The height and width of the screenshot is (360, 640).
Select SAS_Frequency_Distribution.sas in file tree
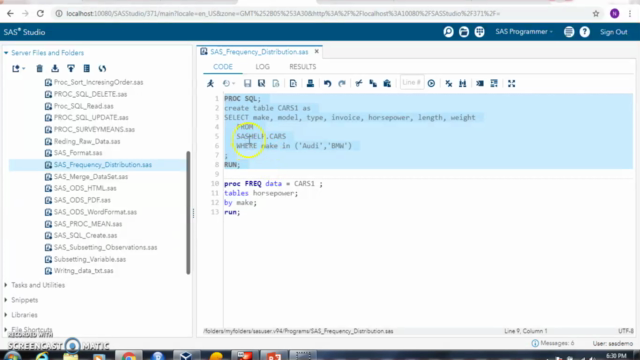point(102,164)
